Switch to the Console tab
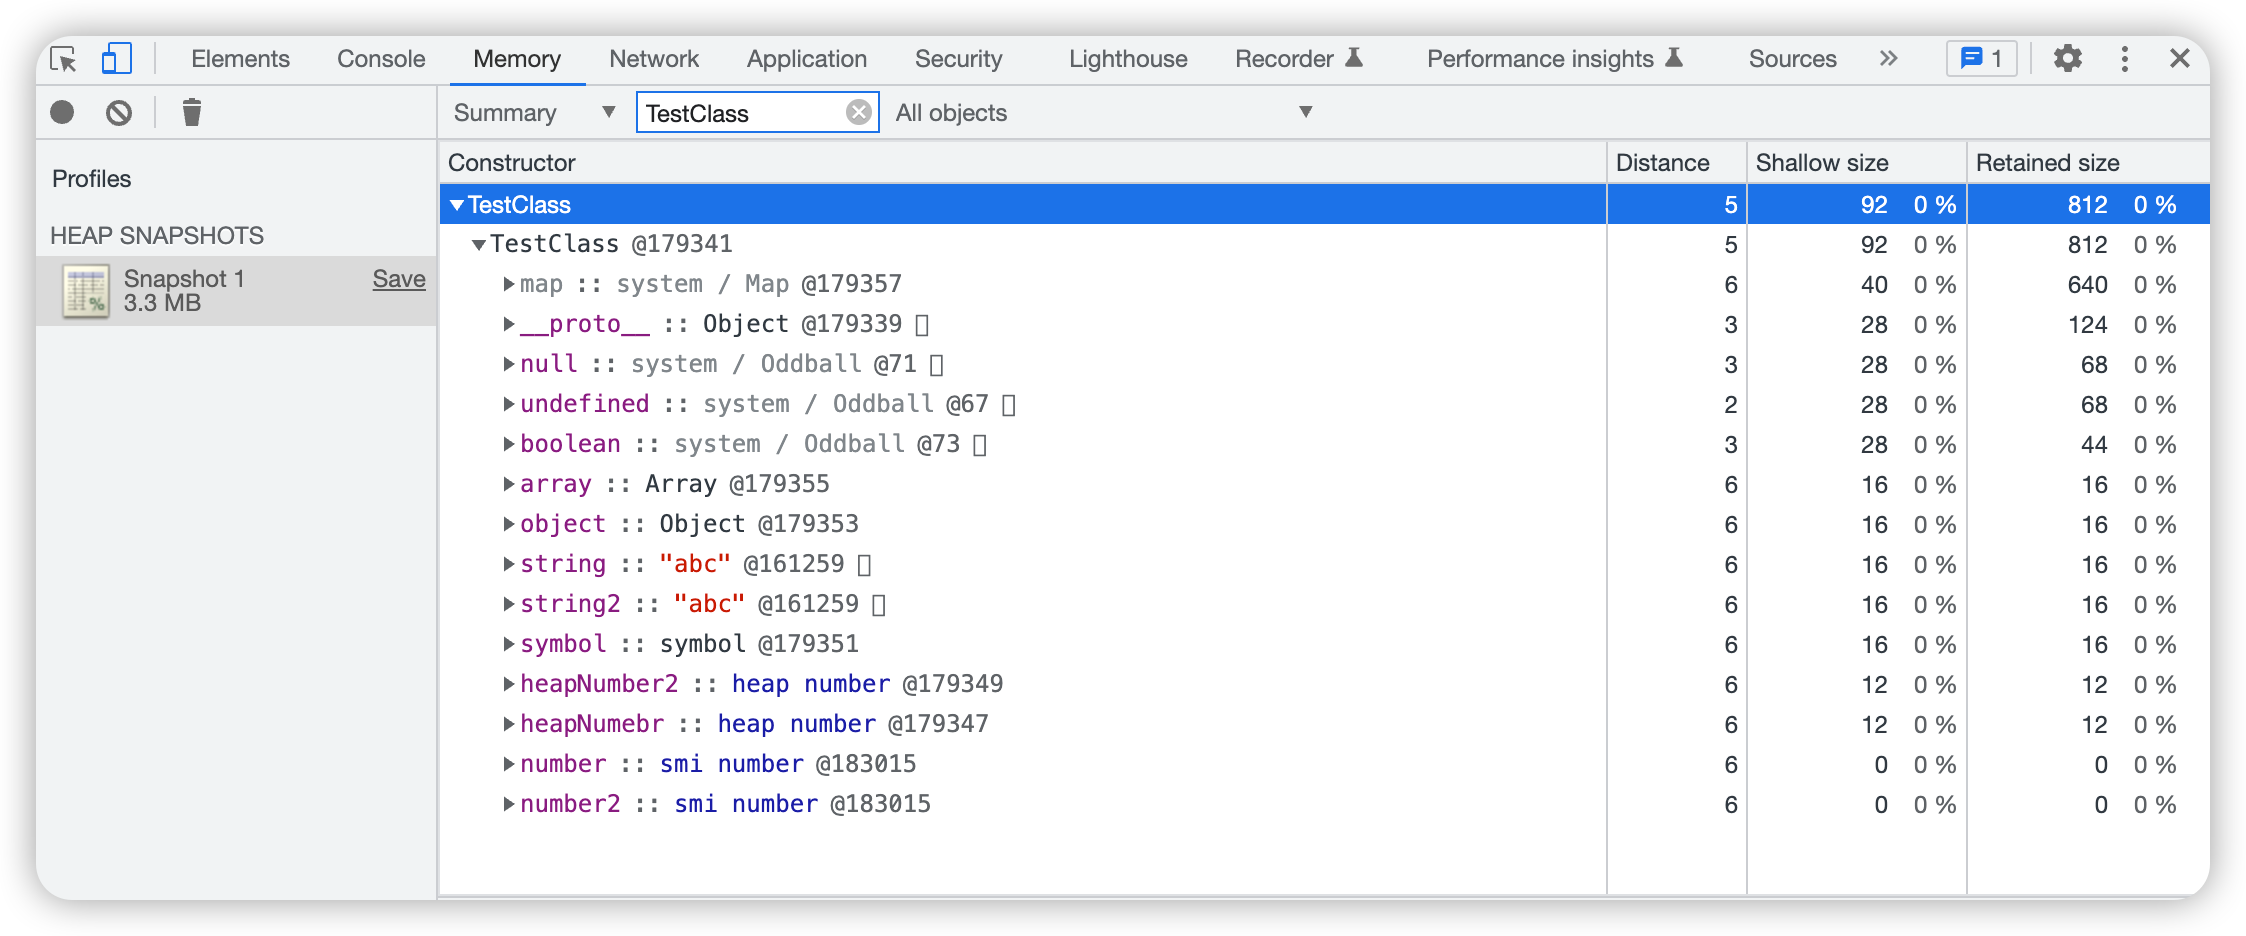The image size is (2246, 936). click(x=381, y=59)
